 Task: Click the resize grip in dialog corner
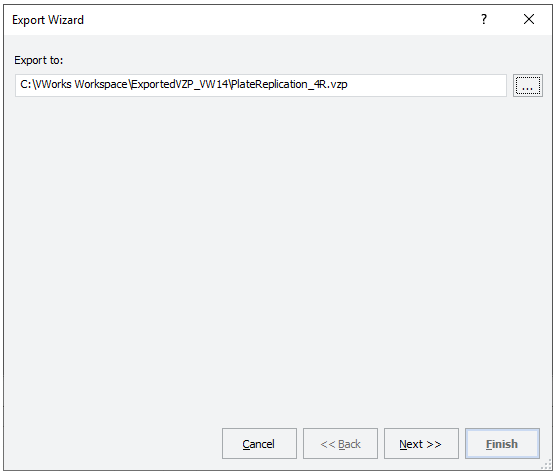(546, 465)
